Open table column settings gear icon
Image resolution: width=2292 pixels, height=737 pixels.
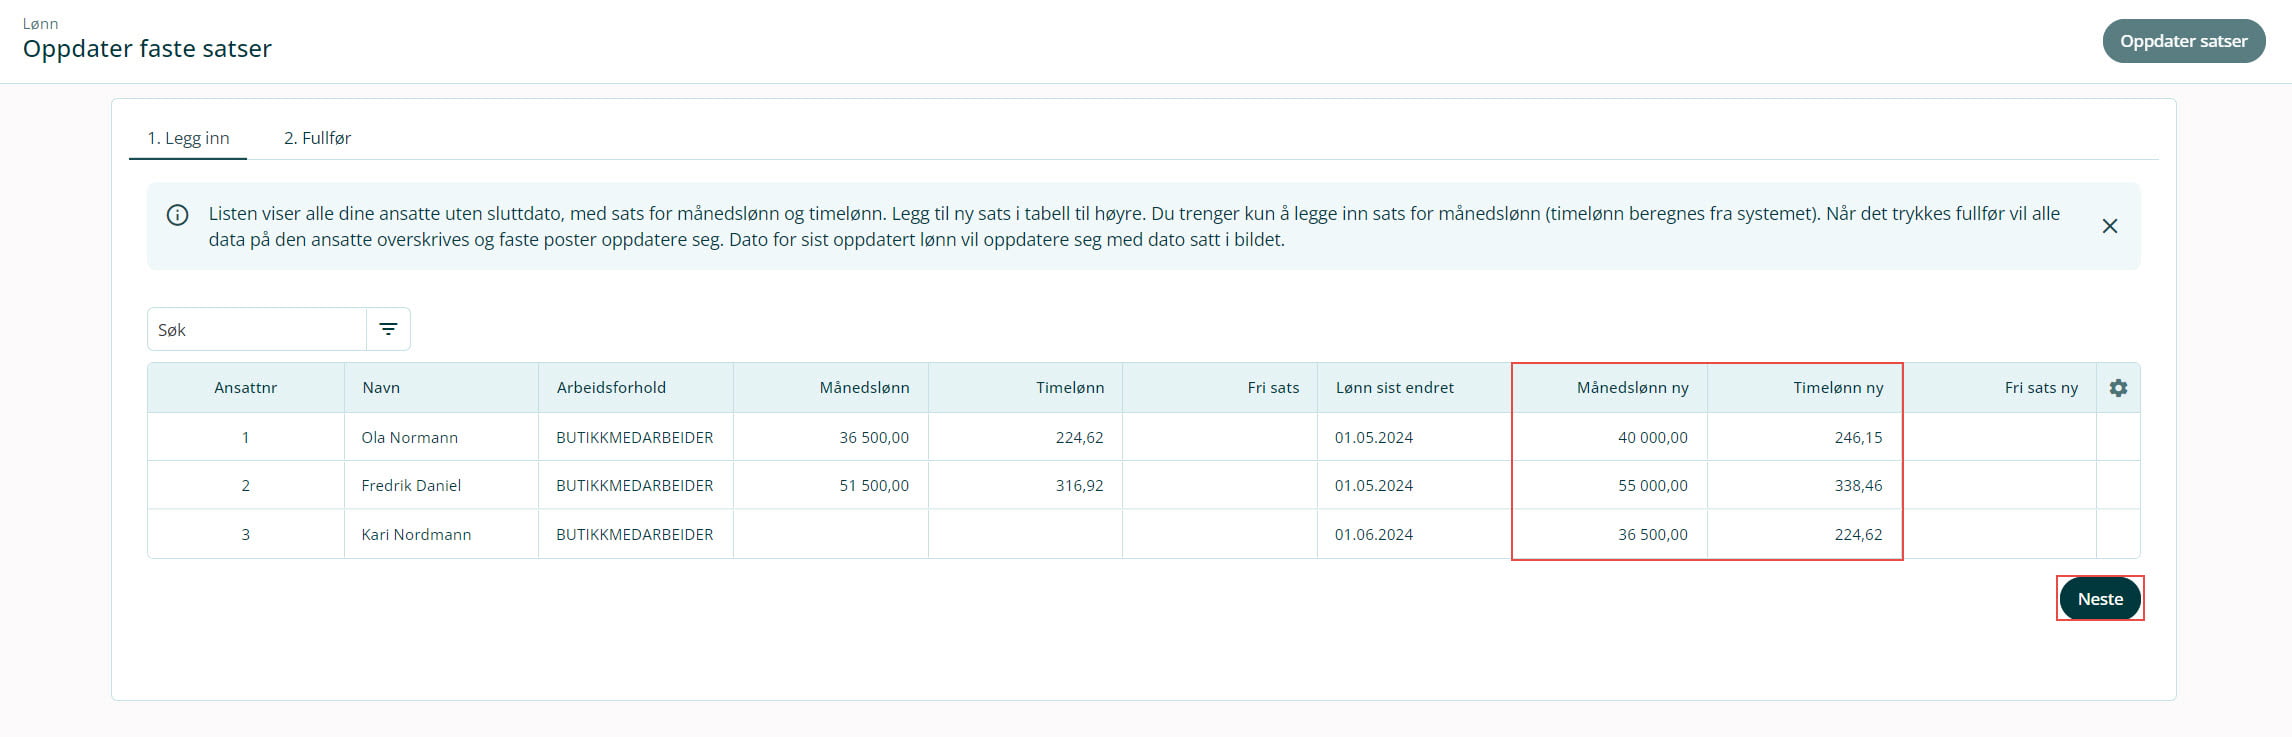point(2117,388)
